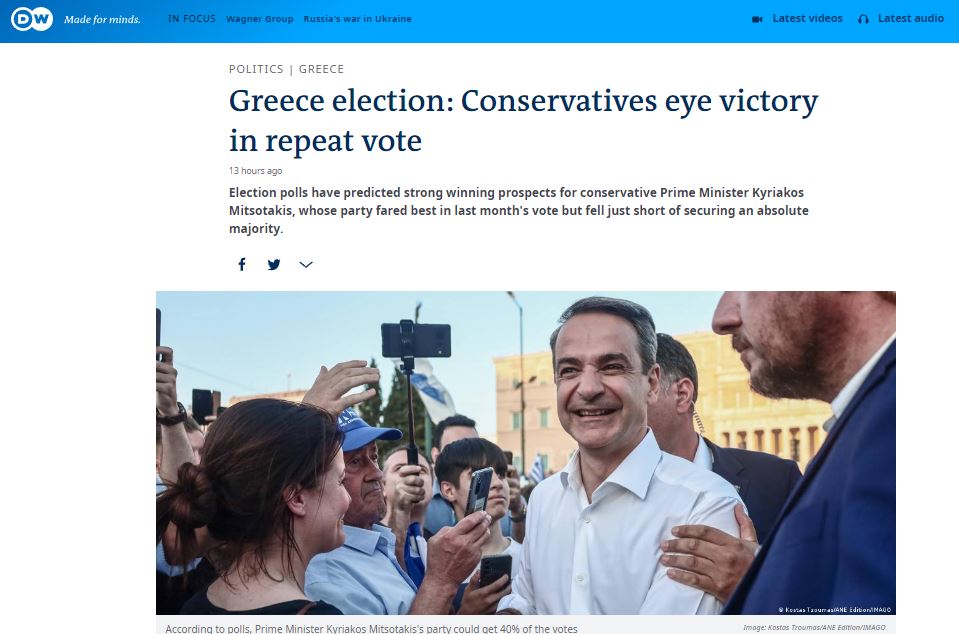This screenshot has width=959, height=634.
Task: Click the bold article summary paragraph
Action: pos(518,210)
